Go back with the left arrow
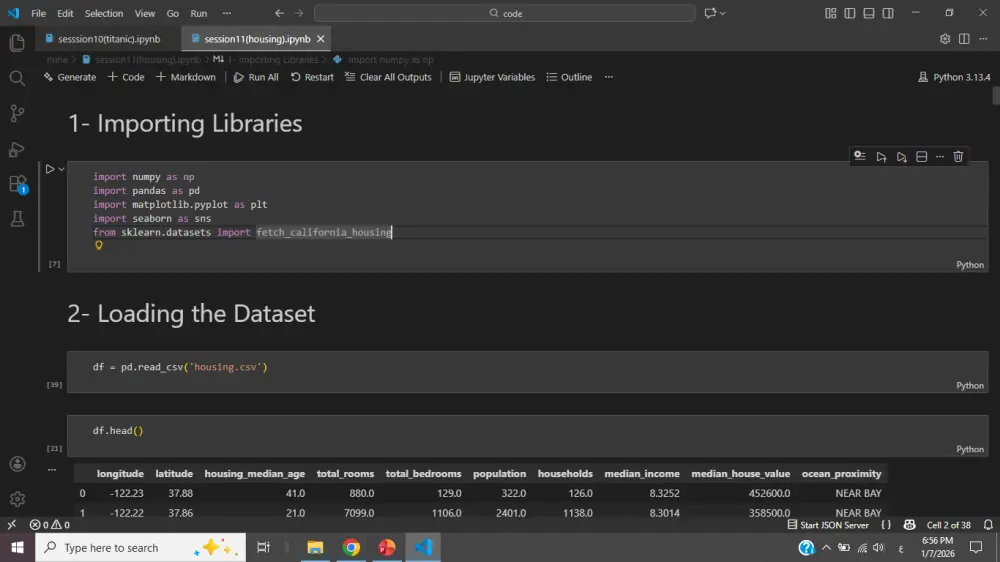 click(x=279, y=13)
